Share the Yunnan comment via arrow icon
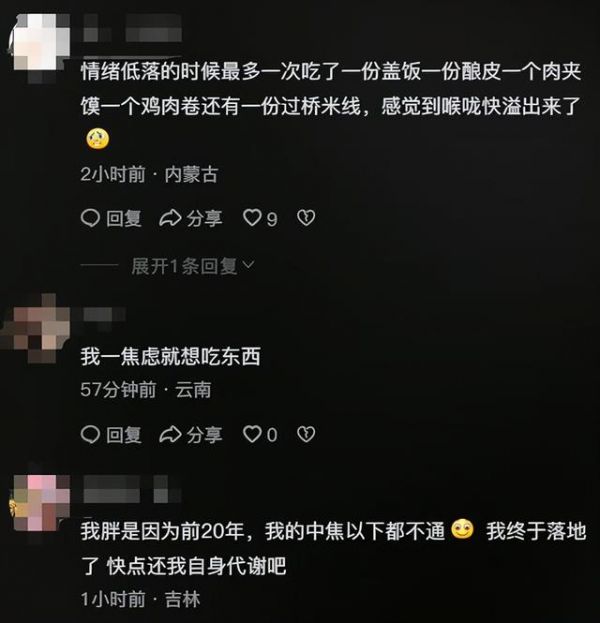Viewport: 600px width, 623px height. pyautogui.click(x=191, y=435)
